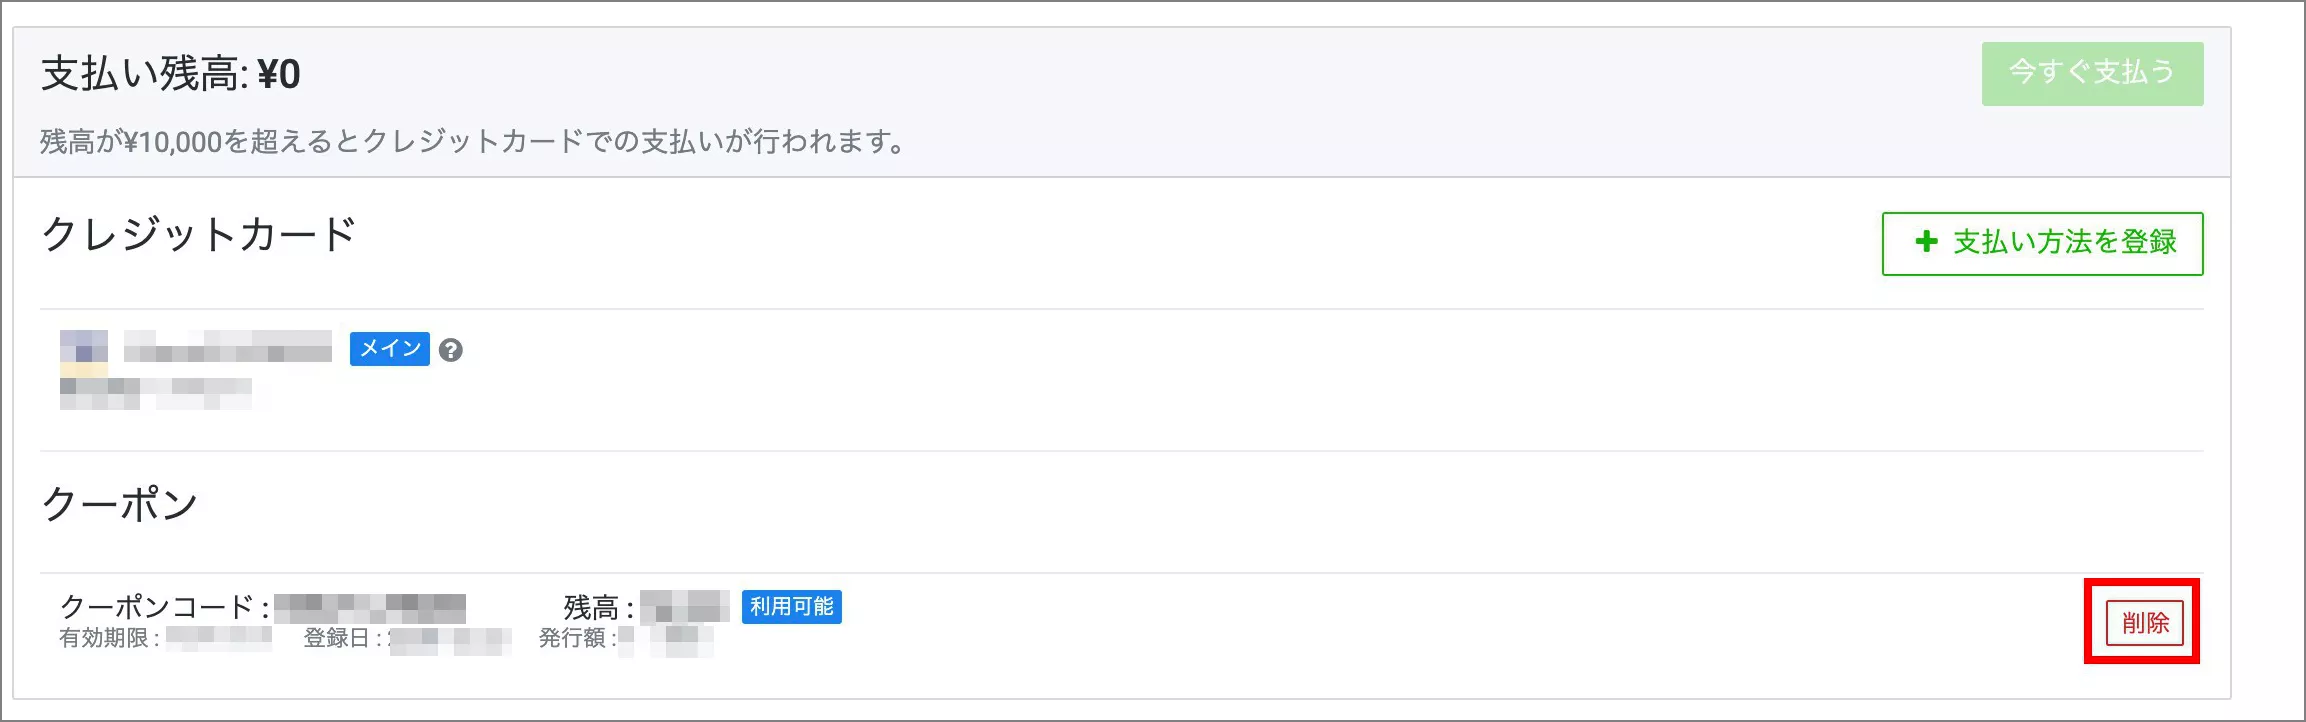Open the question mark help icon beside メイン
This screenshot has height=722, width=2306.
(451, 350)
